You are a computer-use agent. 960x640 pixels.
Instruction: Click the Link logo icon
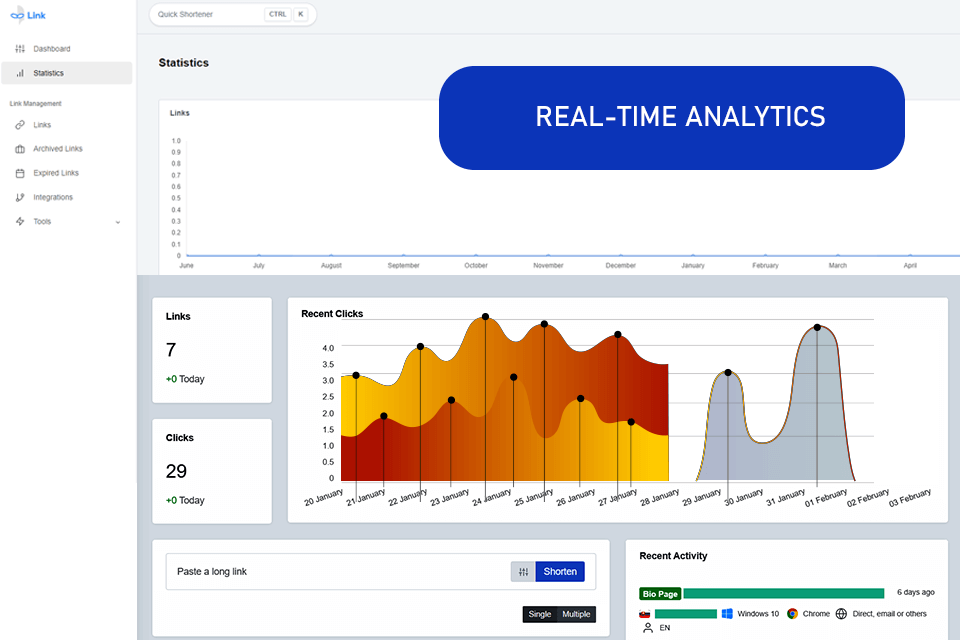pos(18,15)
